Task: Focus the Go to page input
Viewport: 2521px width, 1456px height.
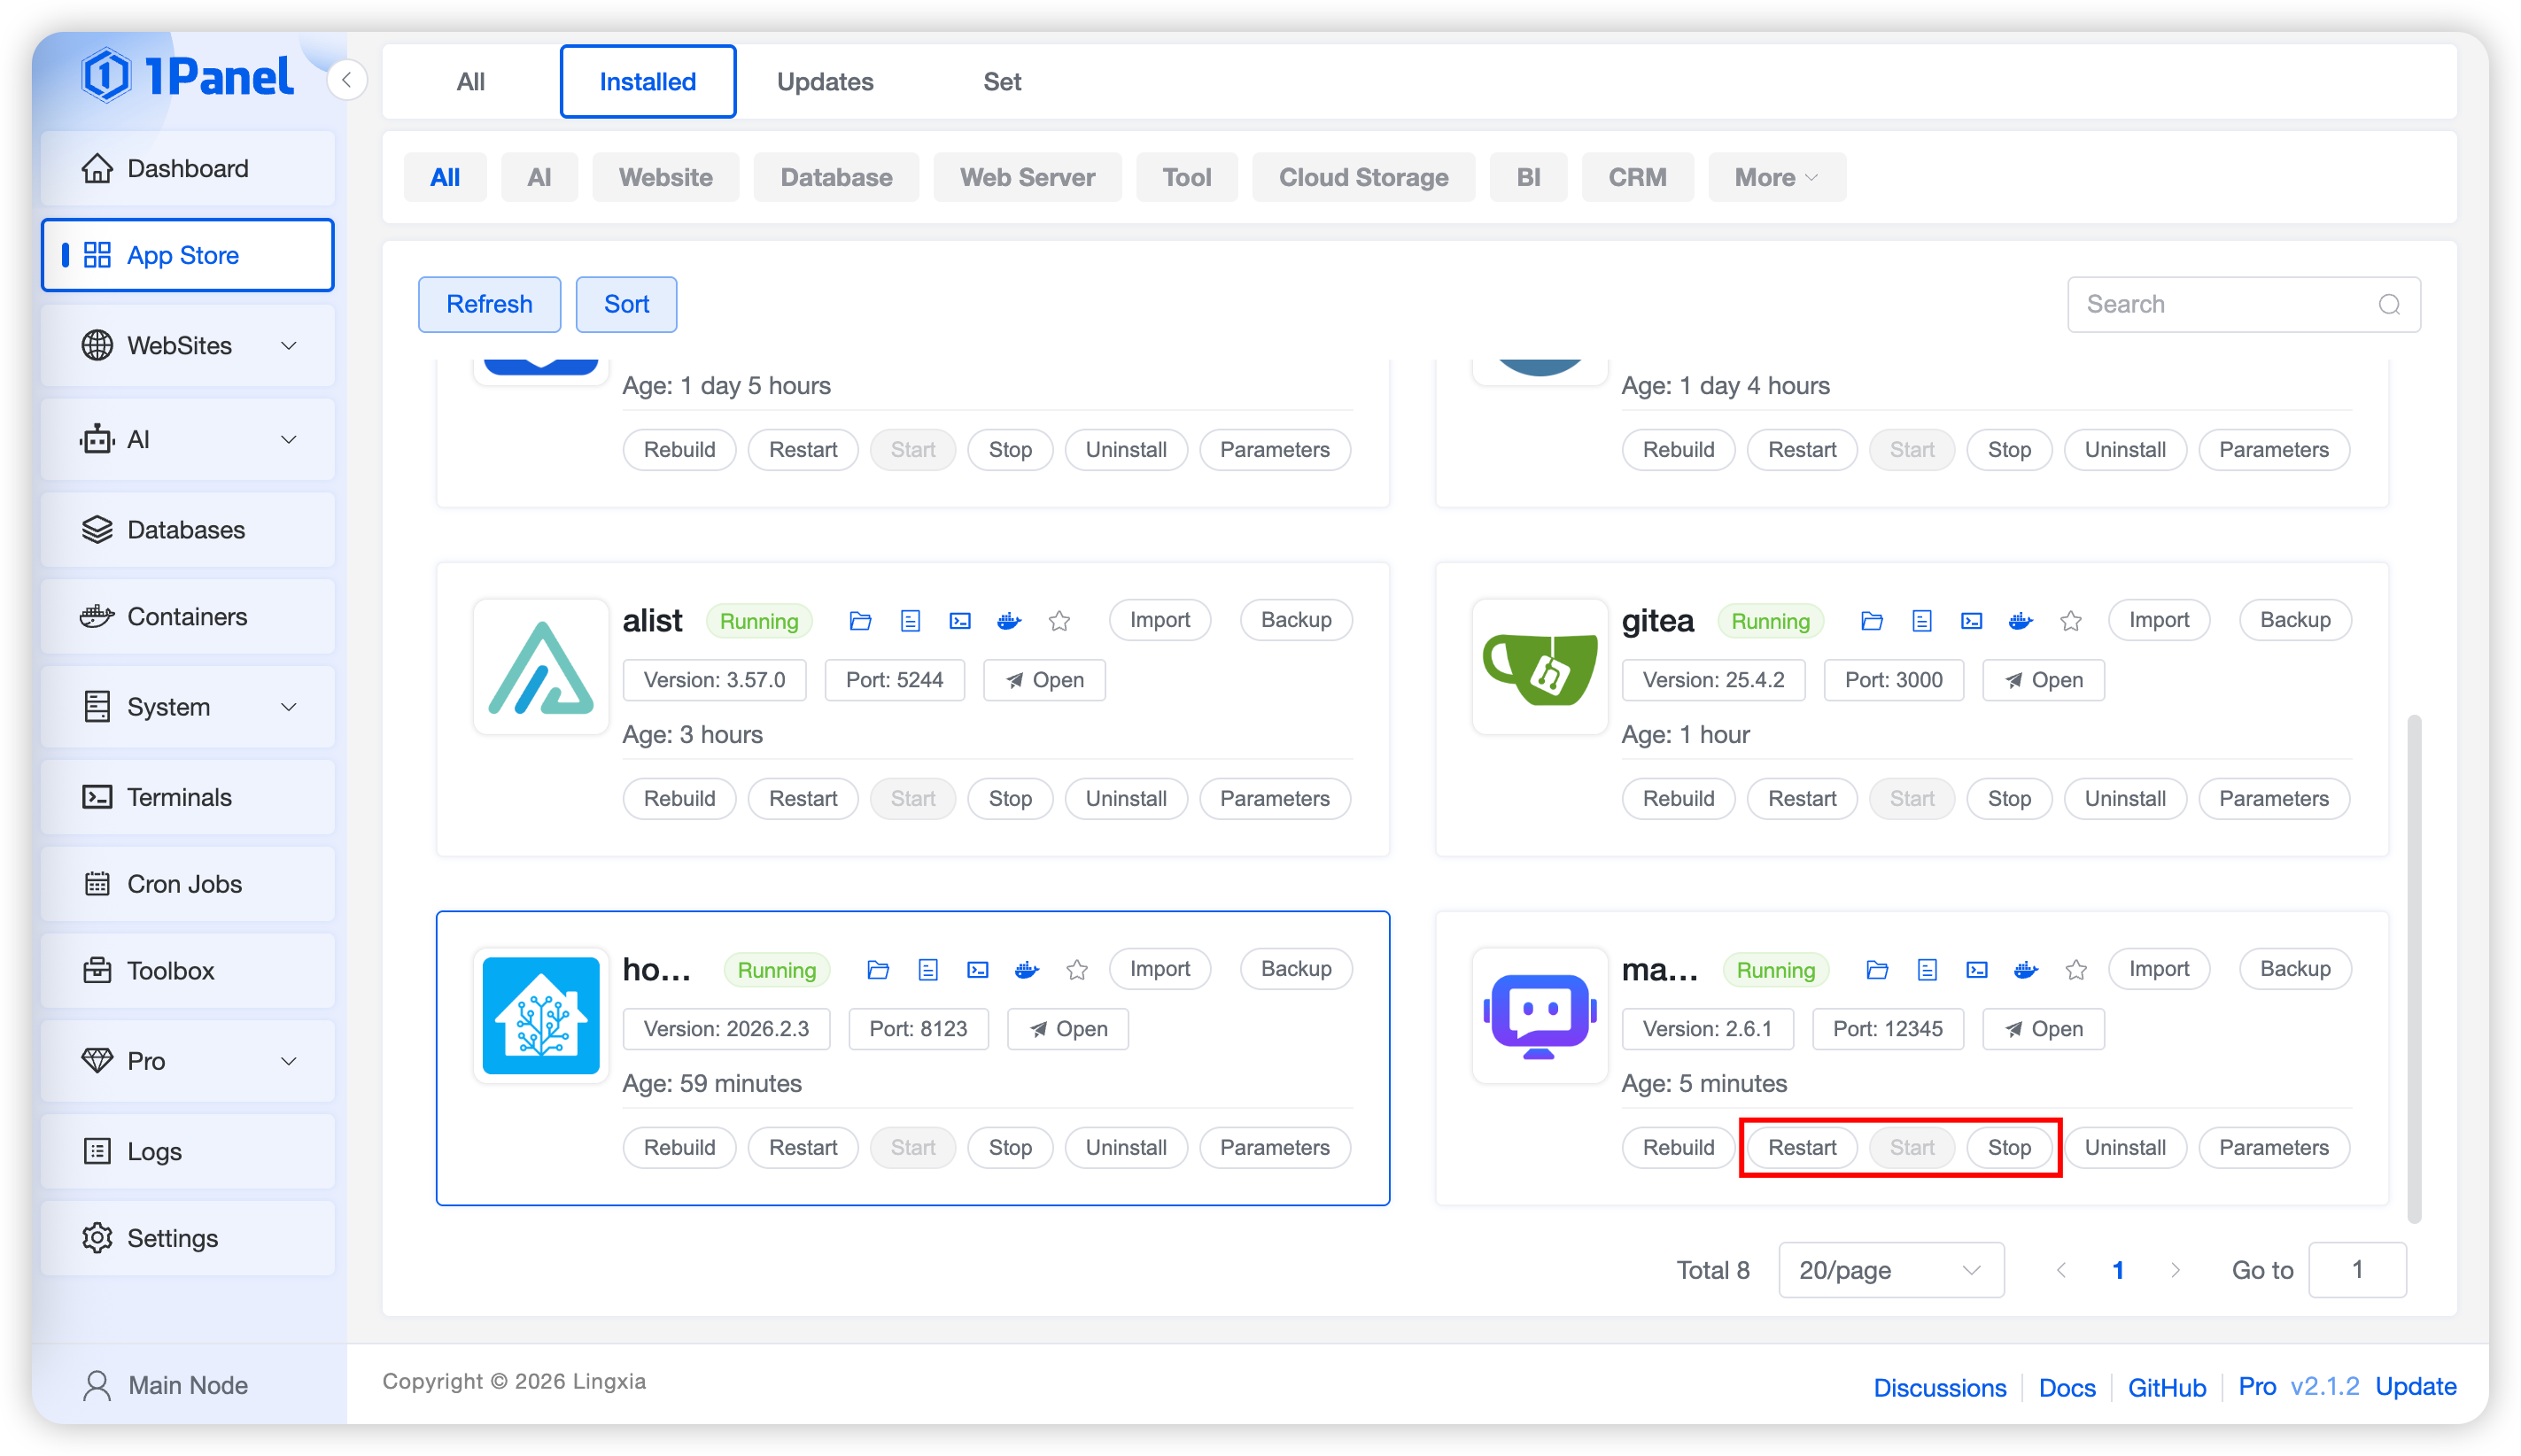Action: click(2356, 1270)
